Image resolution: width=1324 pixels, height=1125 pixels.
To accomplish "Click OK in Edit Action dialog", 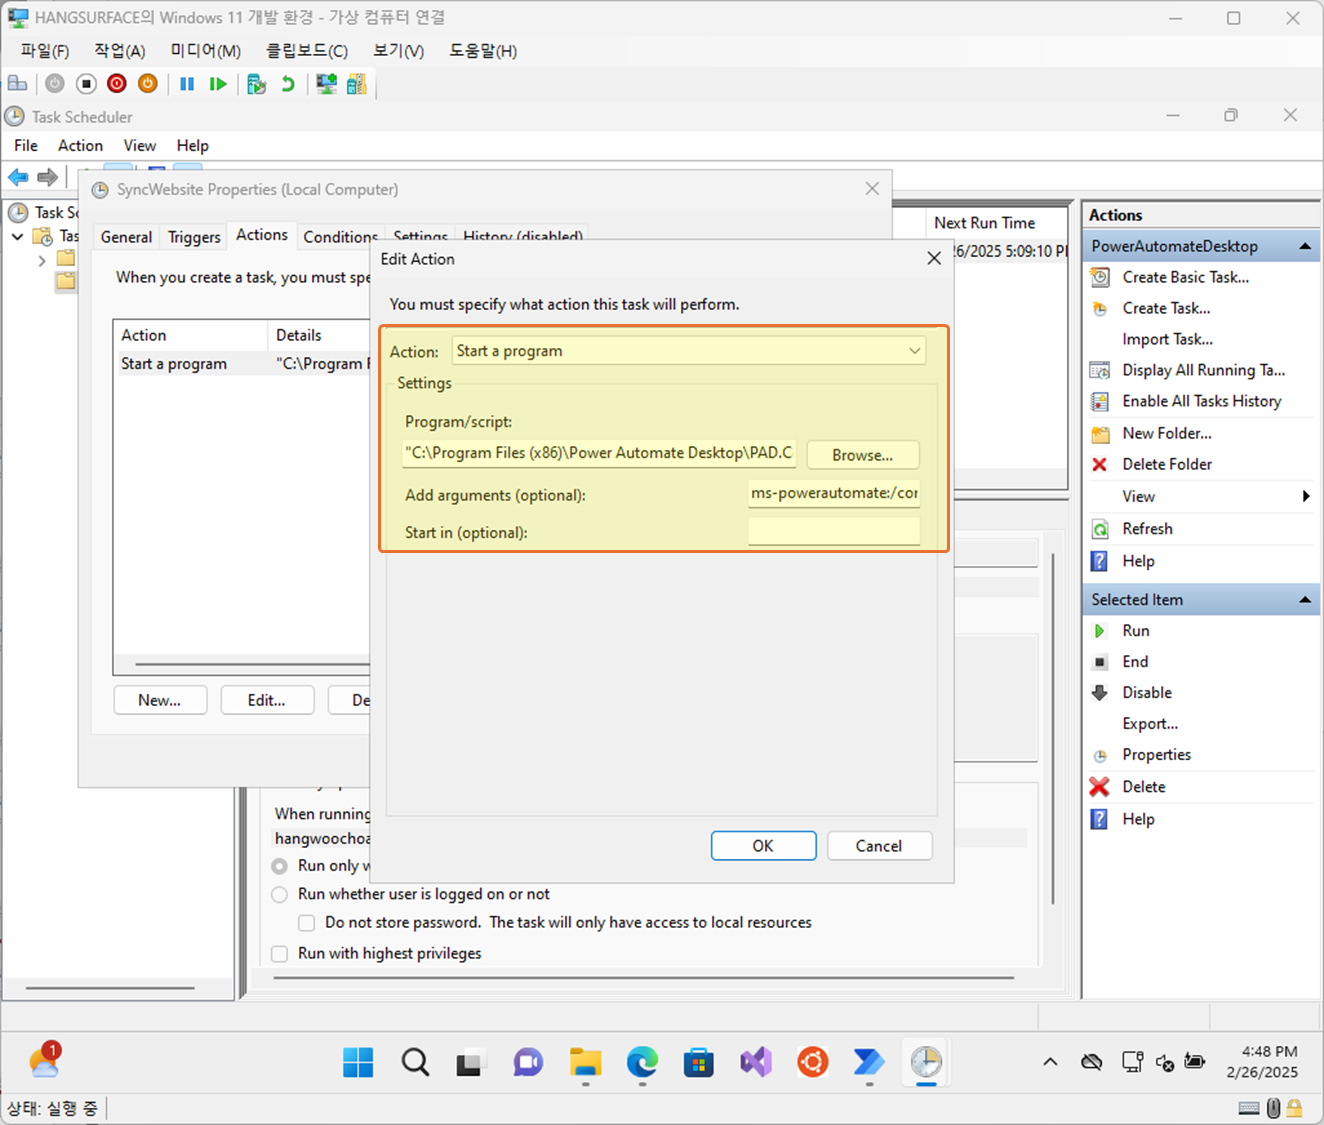I will pyautogui.click(x=763, y=846).
